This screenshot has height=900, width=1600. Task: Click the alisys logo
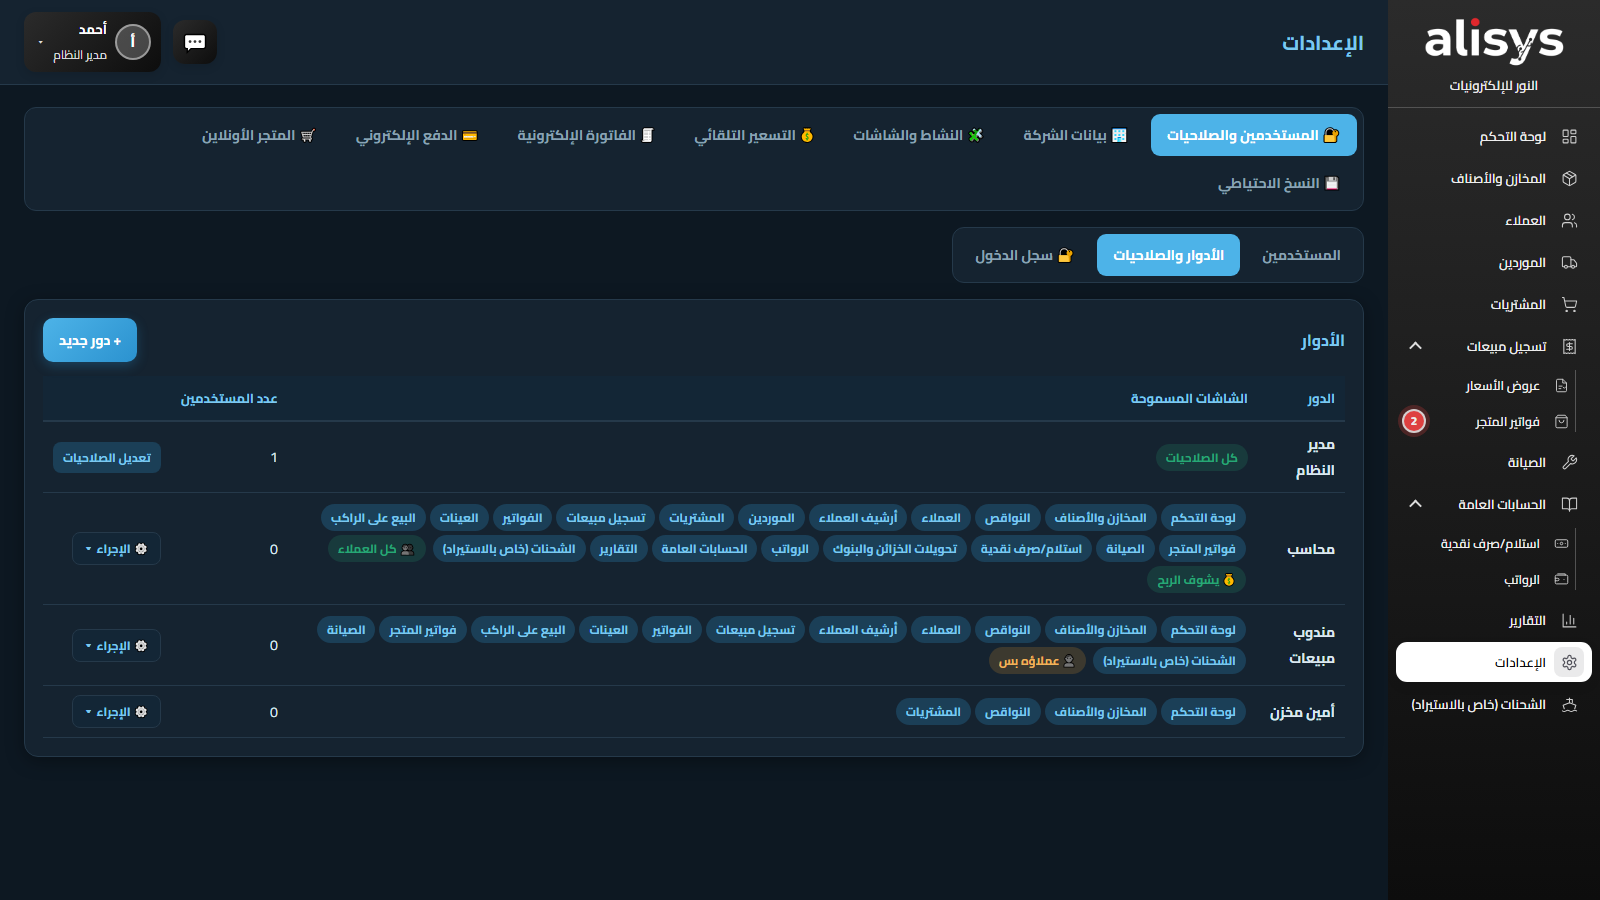click(1494, 42)
